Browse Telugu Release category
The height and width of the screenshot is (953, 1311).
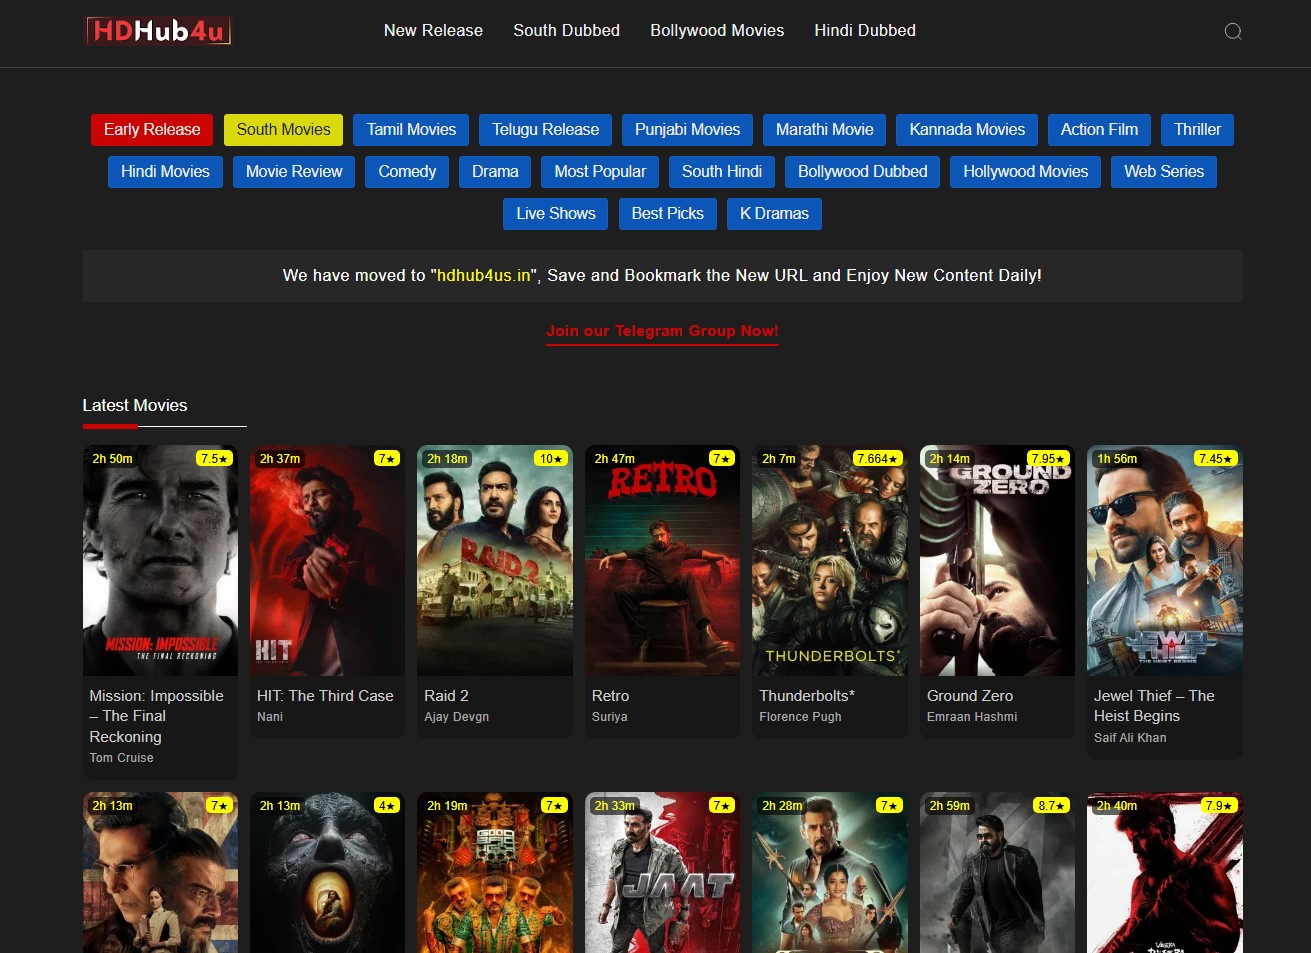click(x=546, y=130)
